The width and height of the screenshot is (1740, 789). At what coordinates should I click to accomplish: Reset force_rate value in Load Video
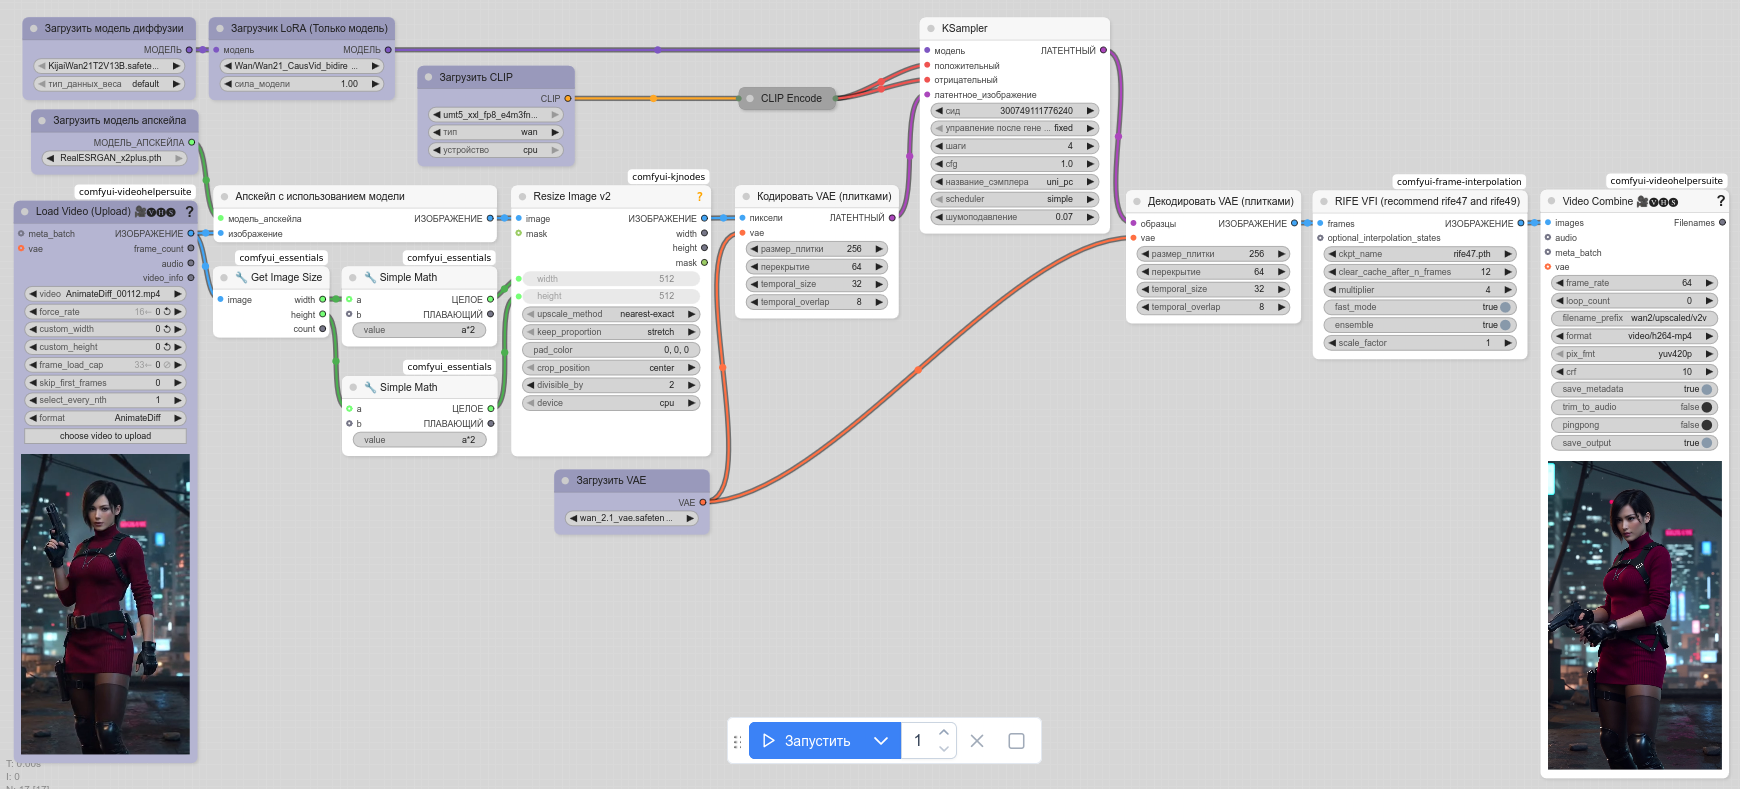(167, 312)
